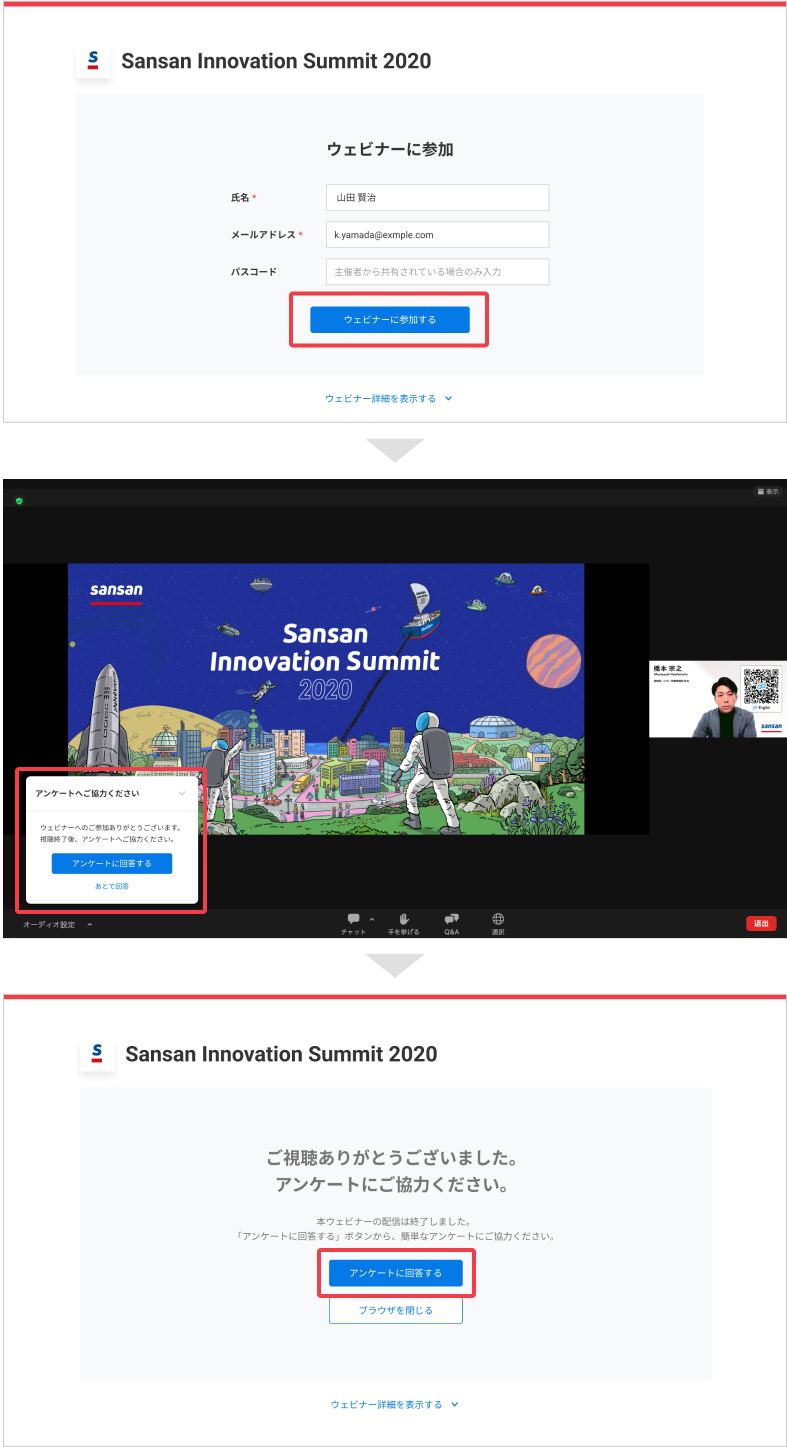The image size is (787, 1447).
Task: Click あとで回答 to answer later
Action: (112, 886)
